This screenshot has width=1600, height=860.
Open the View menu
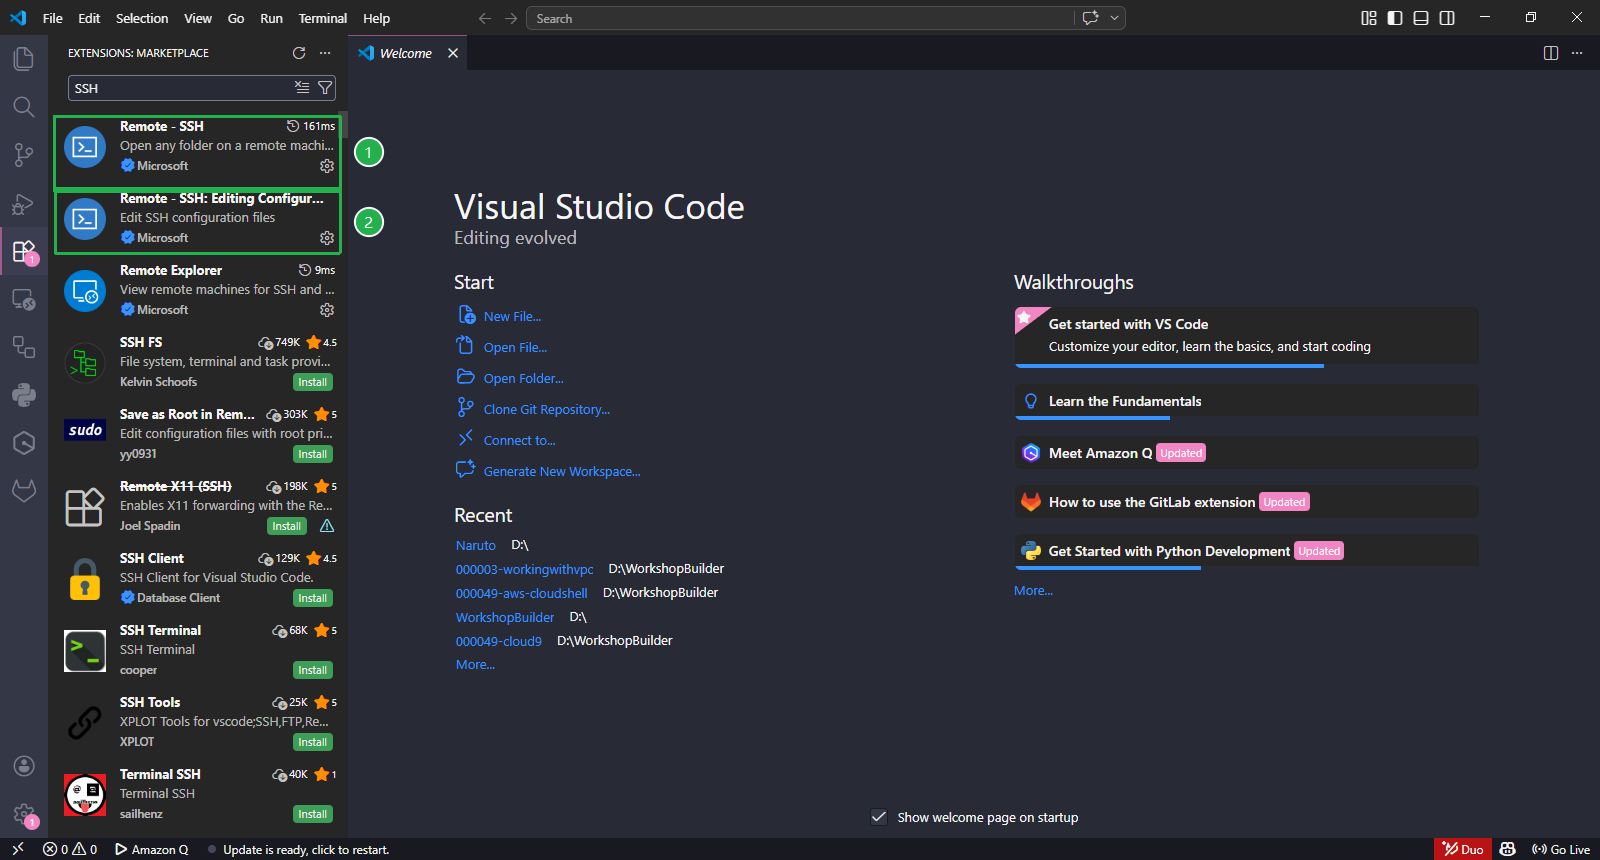pos(198,18)
